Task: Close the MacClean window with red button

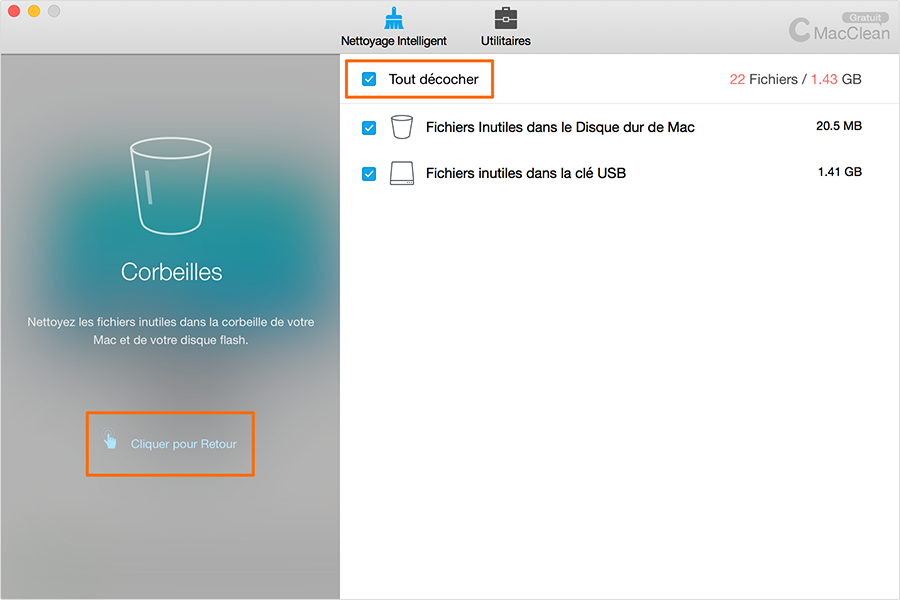Action: click(14, 11)
